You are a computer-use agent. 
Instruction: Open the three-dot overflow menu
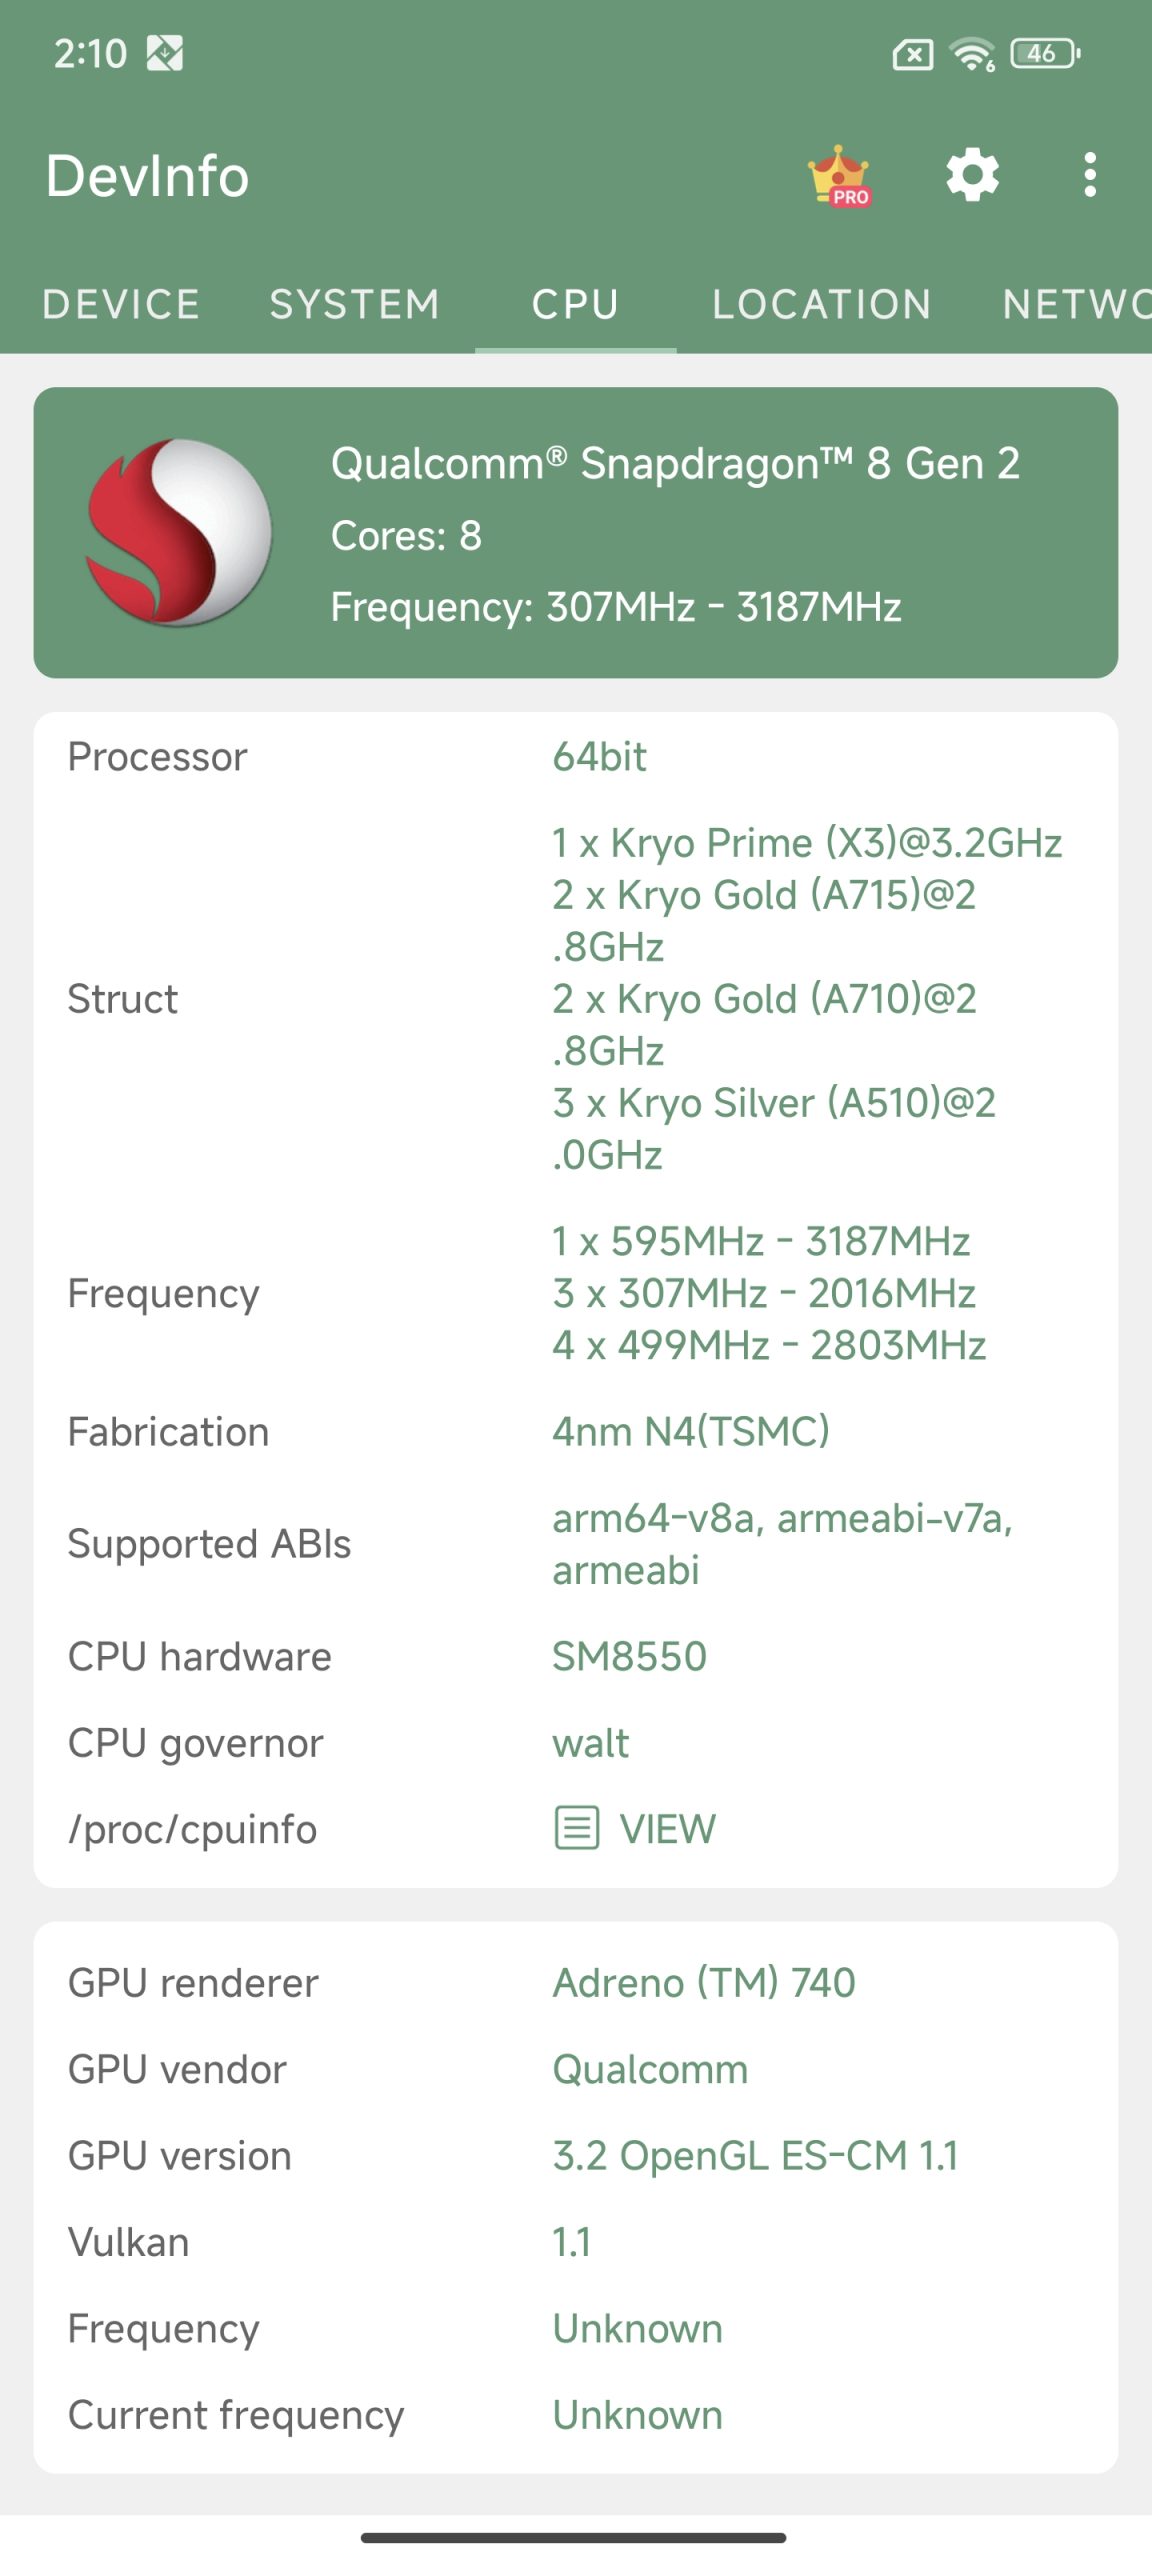point(1089,176)
